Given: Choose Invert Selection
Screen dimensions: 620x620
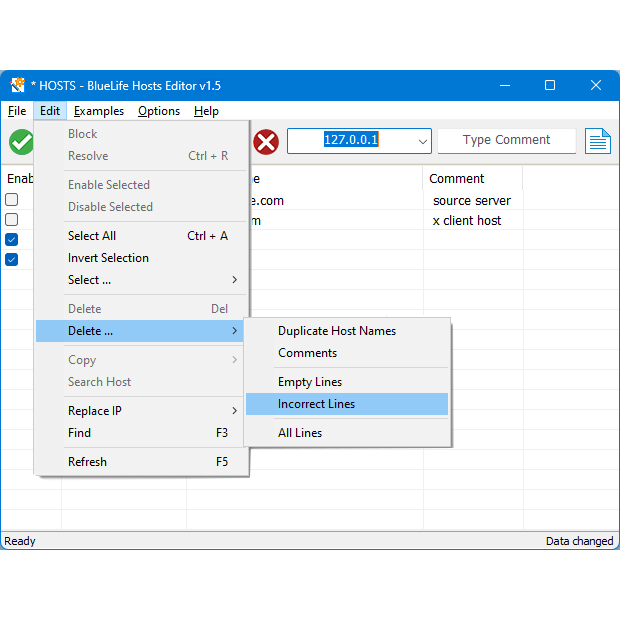Looking at the screenshot, I should (141, 258).
